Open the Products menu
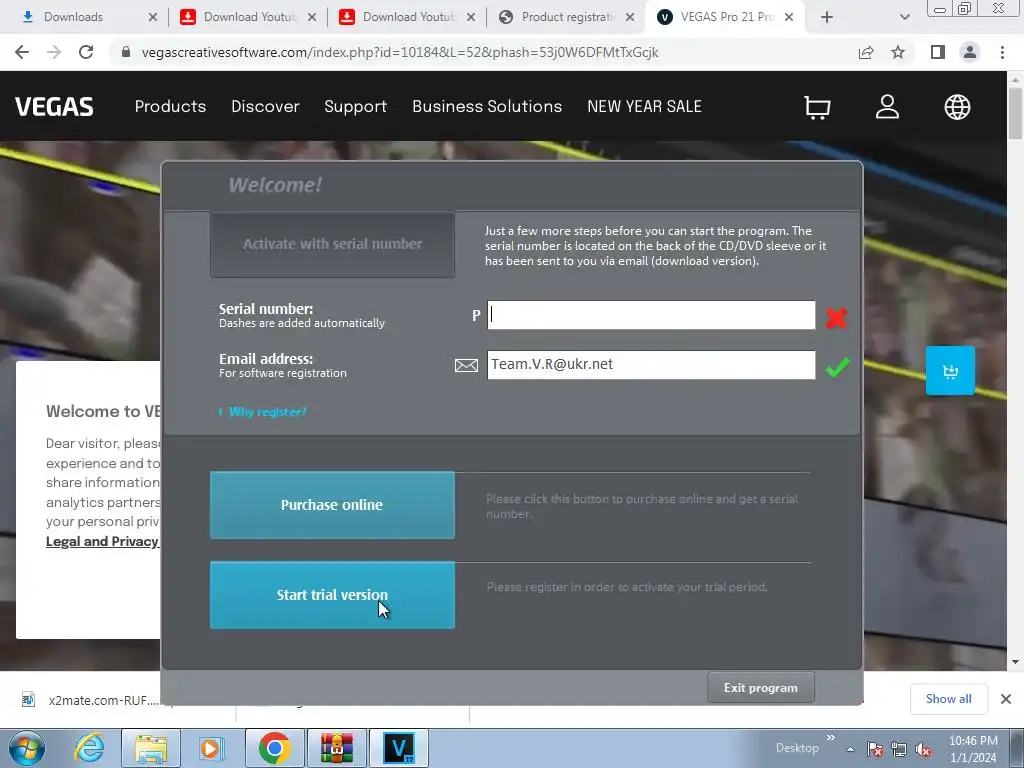Image resolution: width=1024 pixels, height=768 pixels. (170, 106)
